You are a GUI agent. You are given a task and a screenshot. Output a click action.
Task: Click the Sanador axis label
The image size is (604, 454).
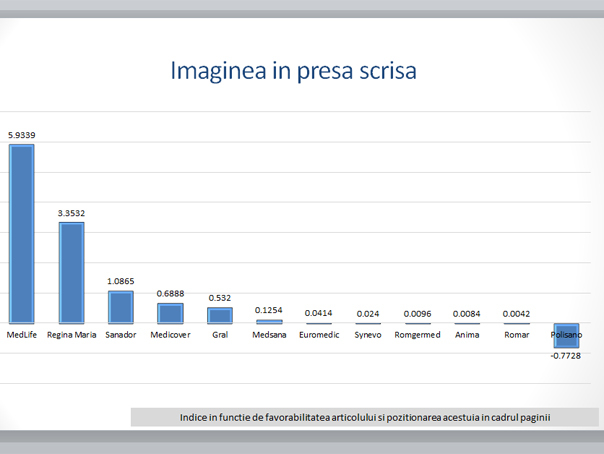[x=121, y=335]
